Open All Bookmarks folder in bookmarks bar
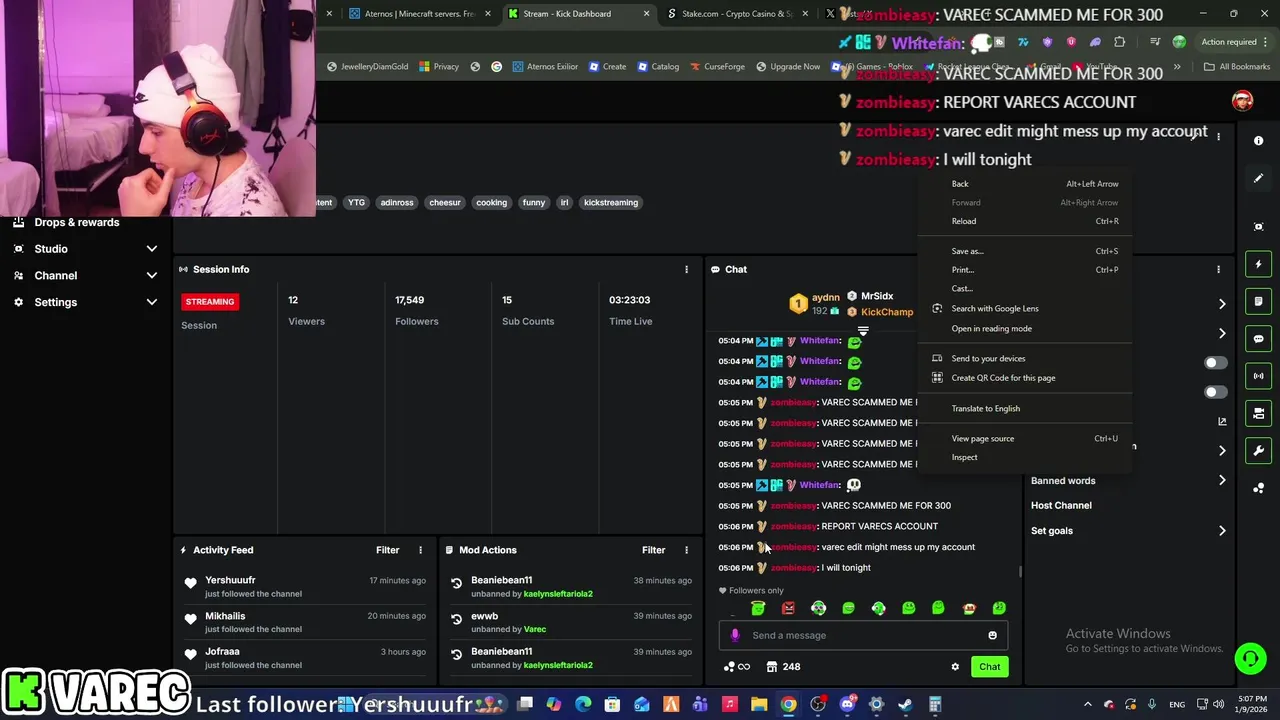Image resolution: width=1280 pixels, height=720 pixels. point(1237,67)
